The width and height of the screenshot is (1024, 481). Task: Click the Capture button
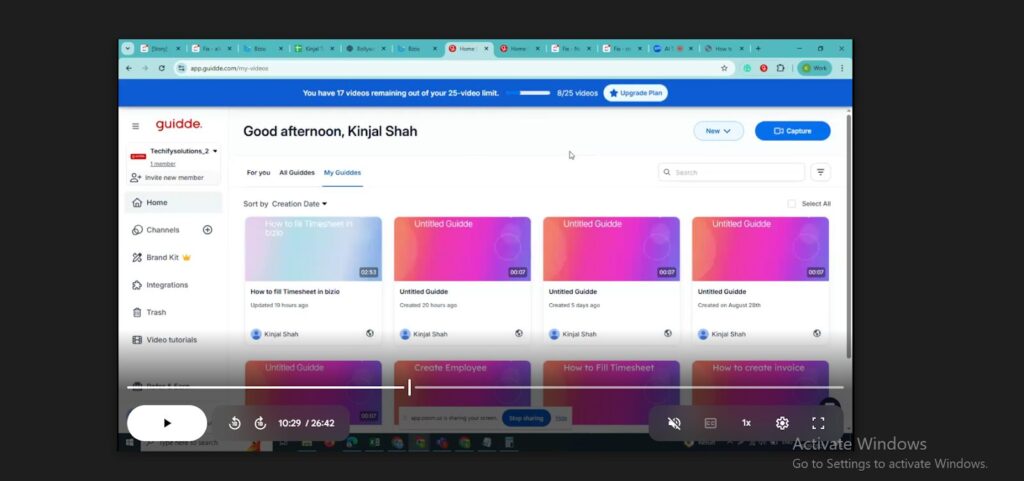792,131
